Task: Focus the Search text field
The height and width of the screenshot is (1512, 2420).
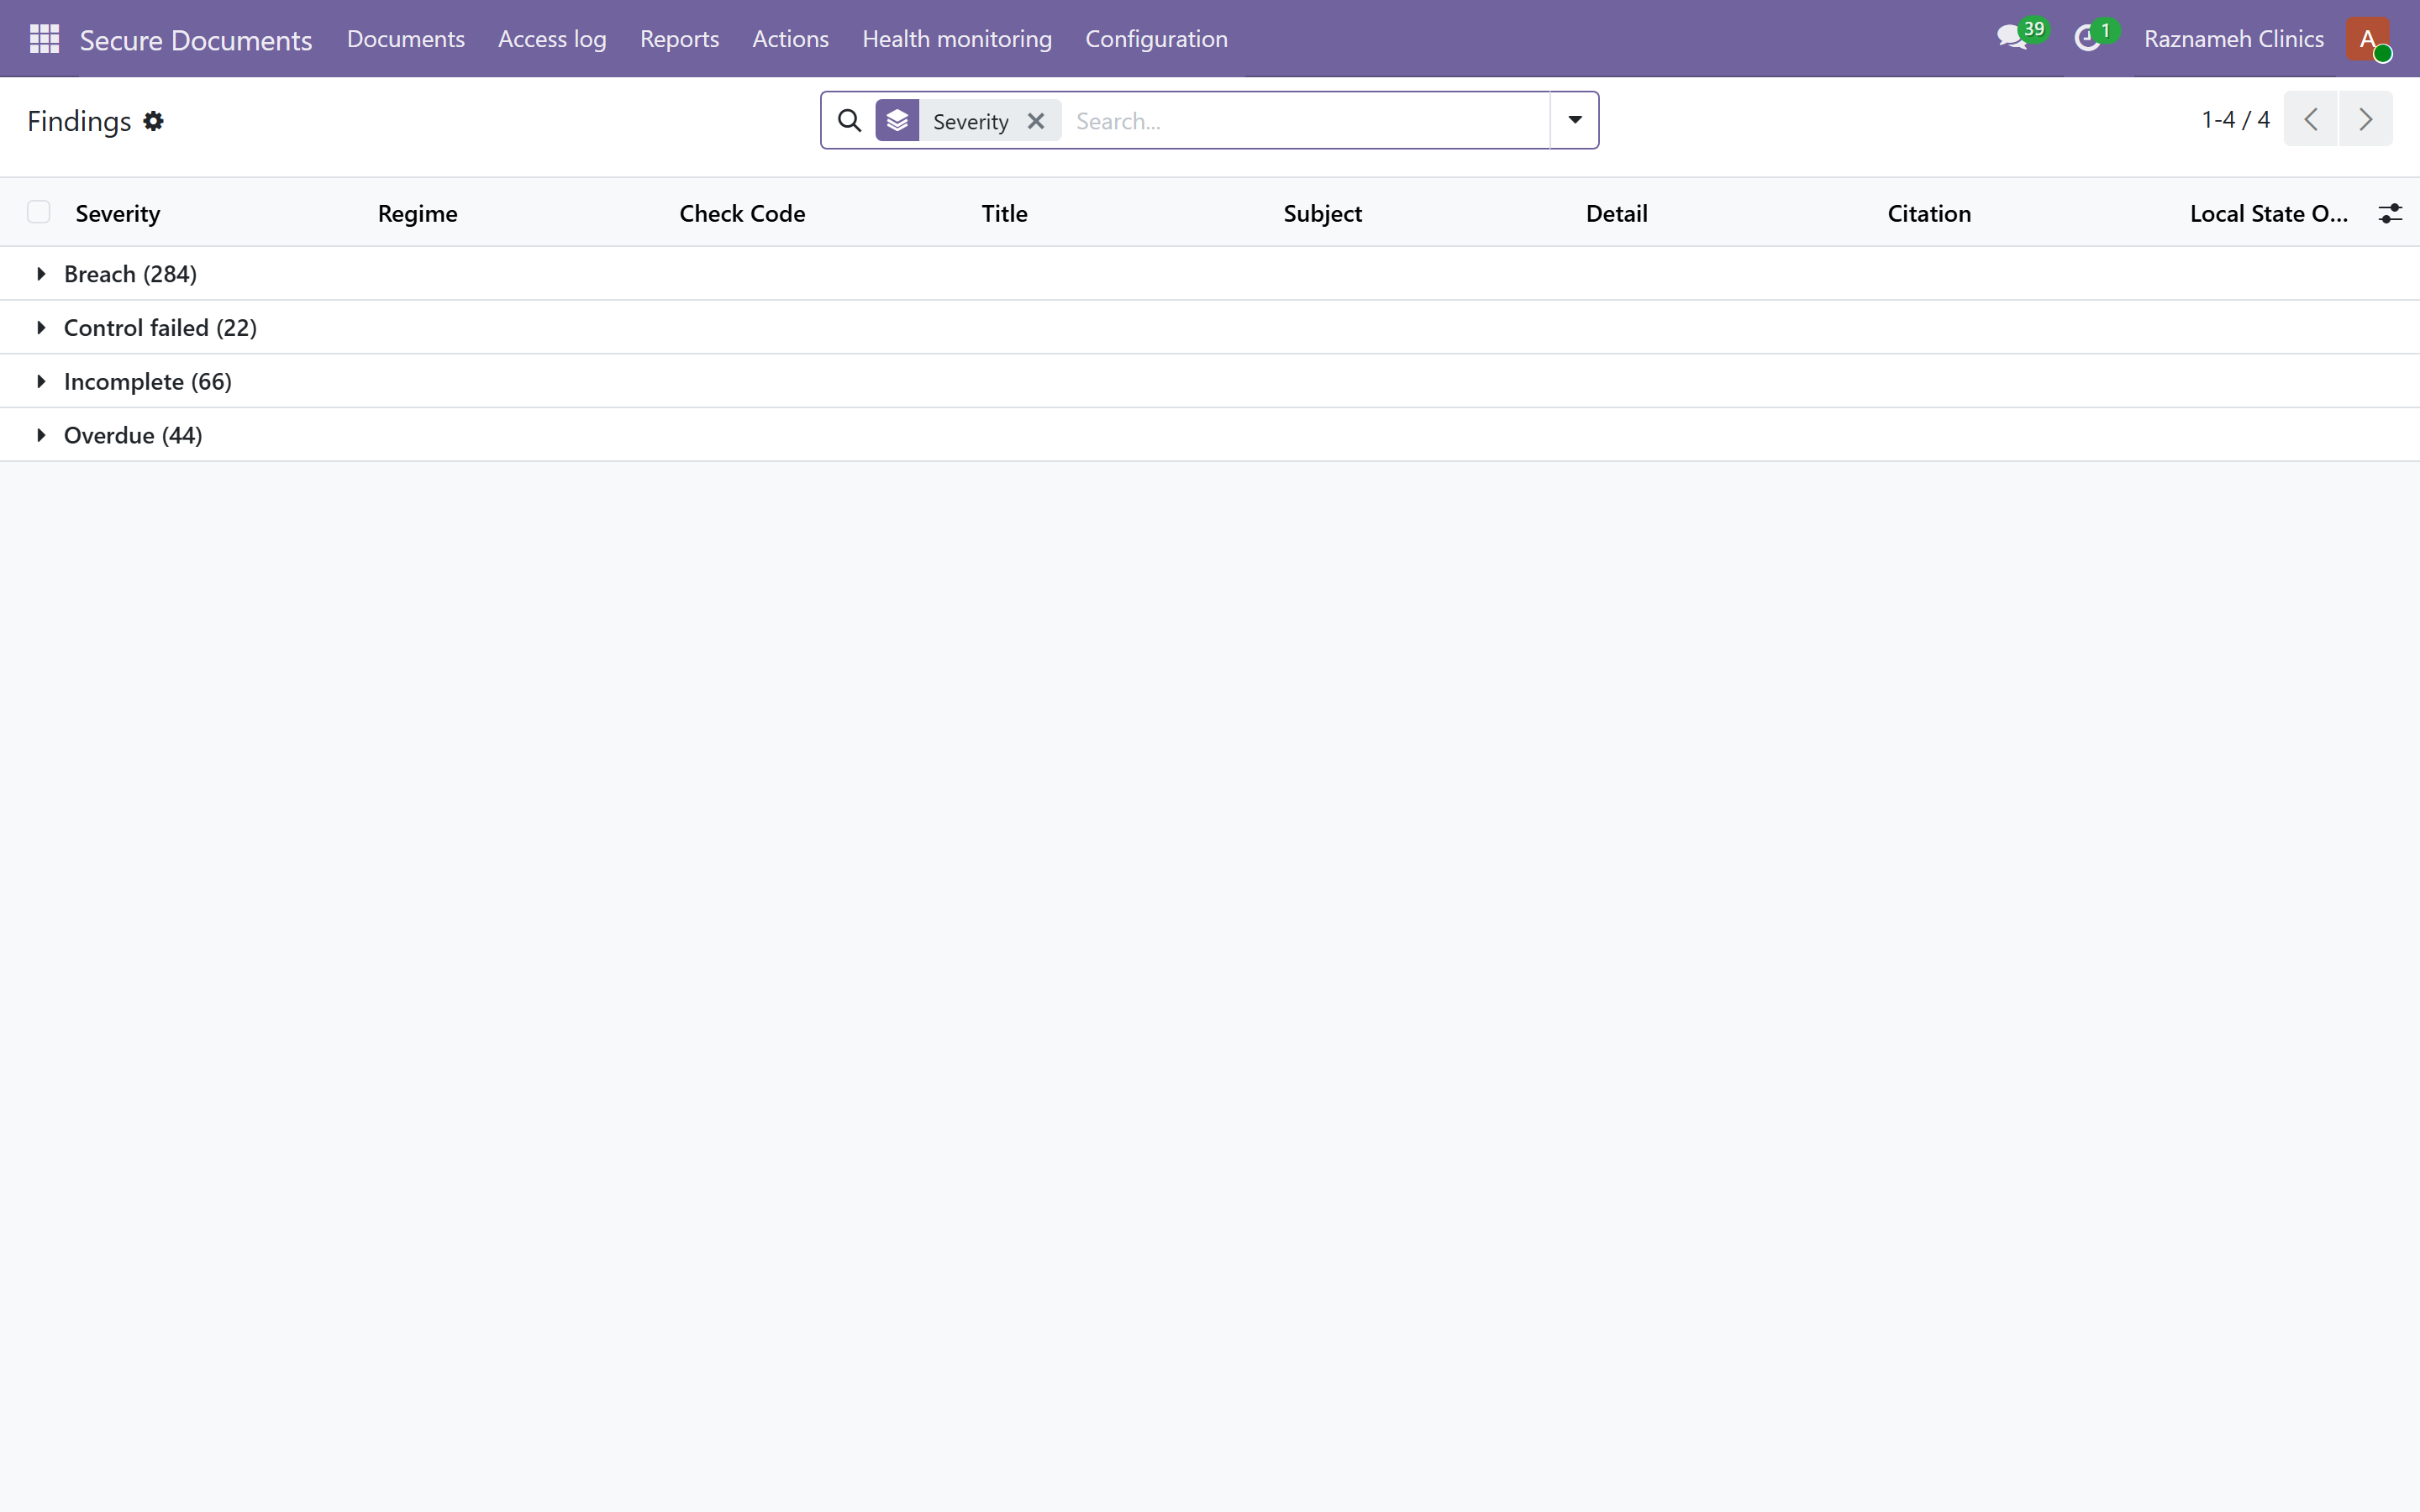Action: click(x=1305, y=121)
